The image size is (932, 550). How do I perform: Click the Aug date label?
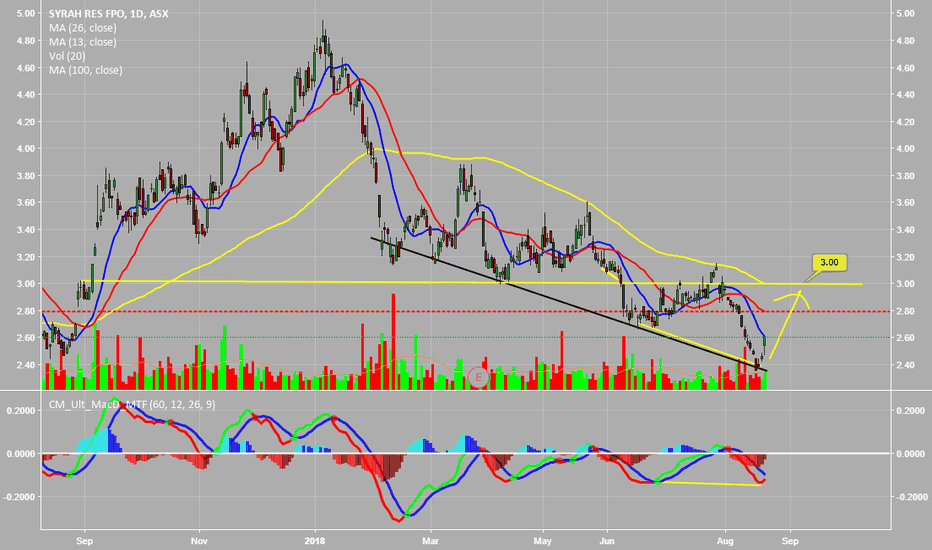pyautogui.click(x=725, y=541)
